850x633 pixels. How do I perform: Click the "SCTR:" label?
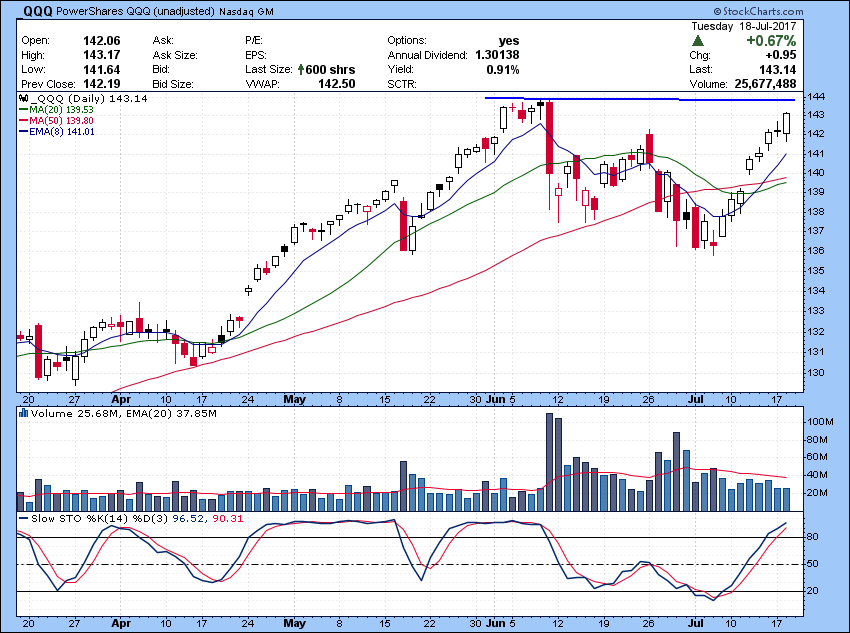[402, 84]
